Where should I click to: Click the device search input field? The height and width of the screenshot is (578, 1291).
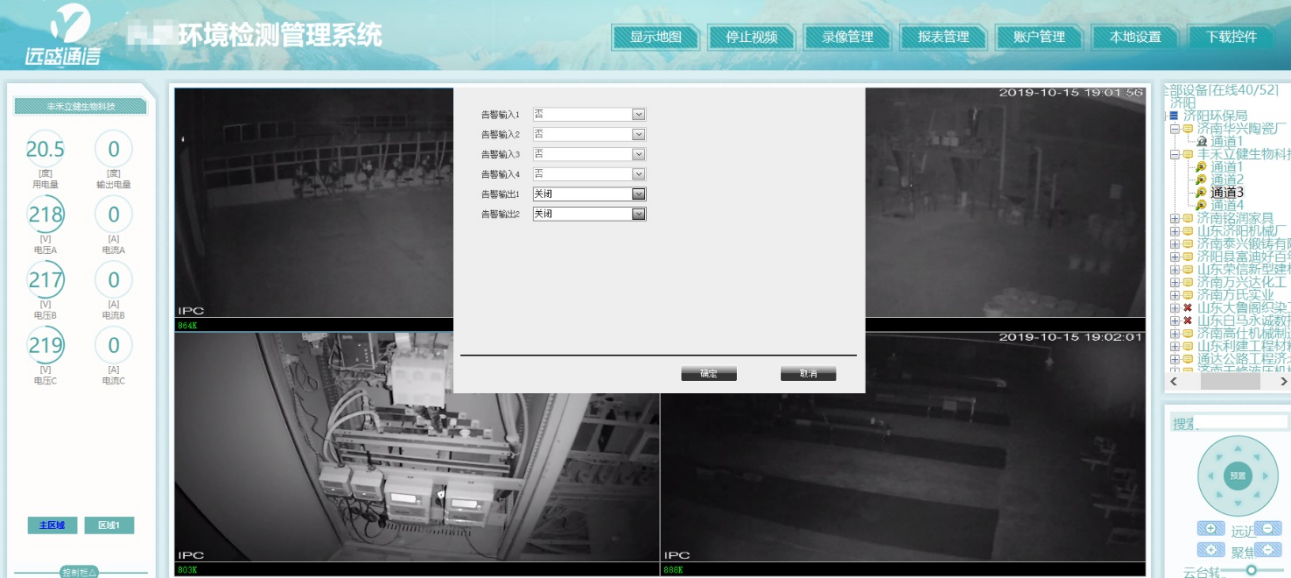1242,423
